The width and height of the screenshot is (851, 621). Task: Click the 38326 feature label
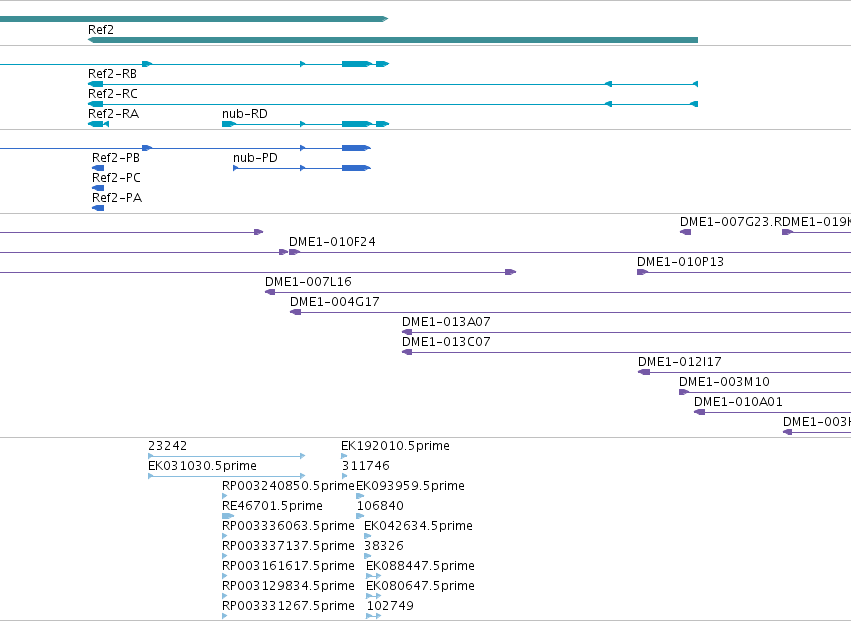tap(384, 547)
